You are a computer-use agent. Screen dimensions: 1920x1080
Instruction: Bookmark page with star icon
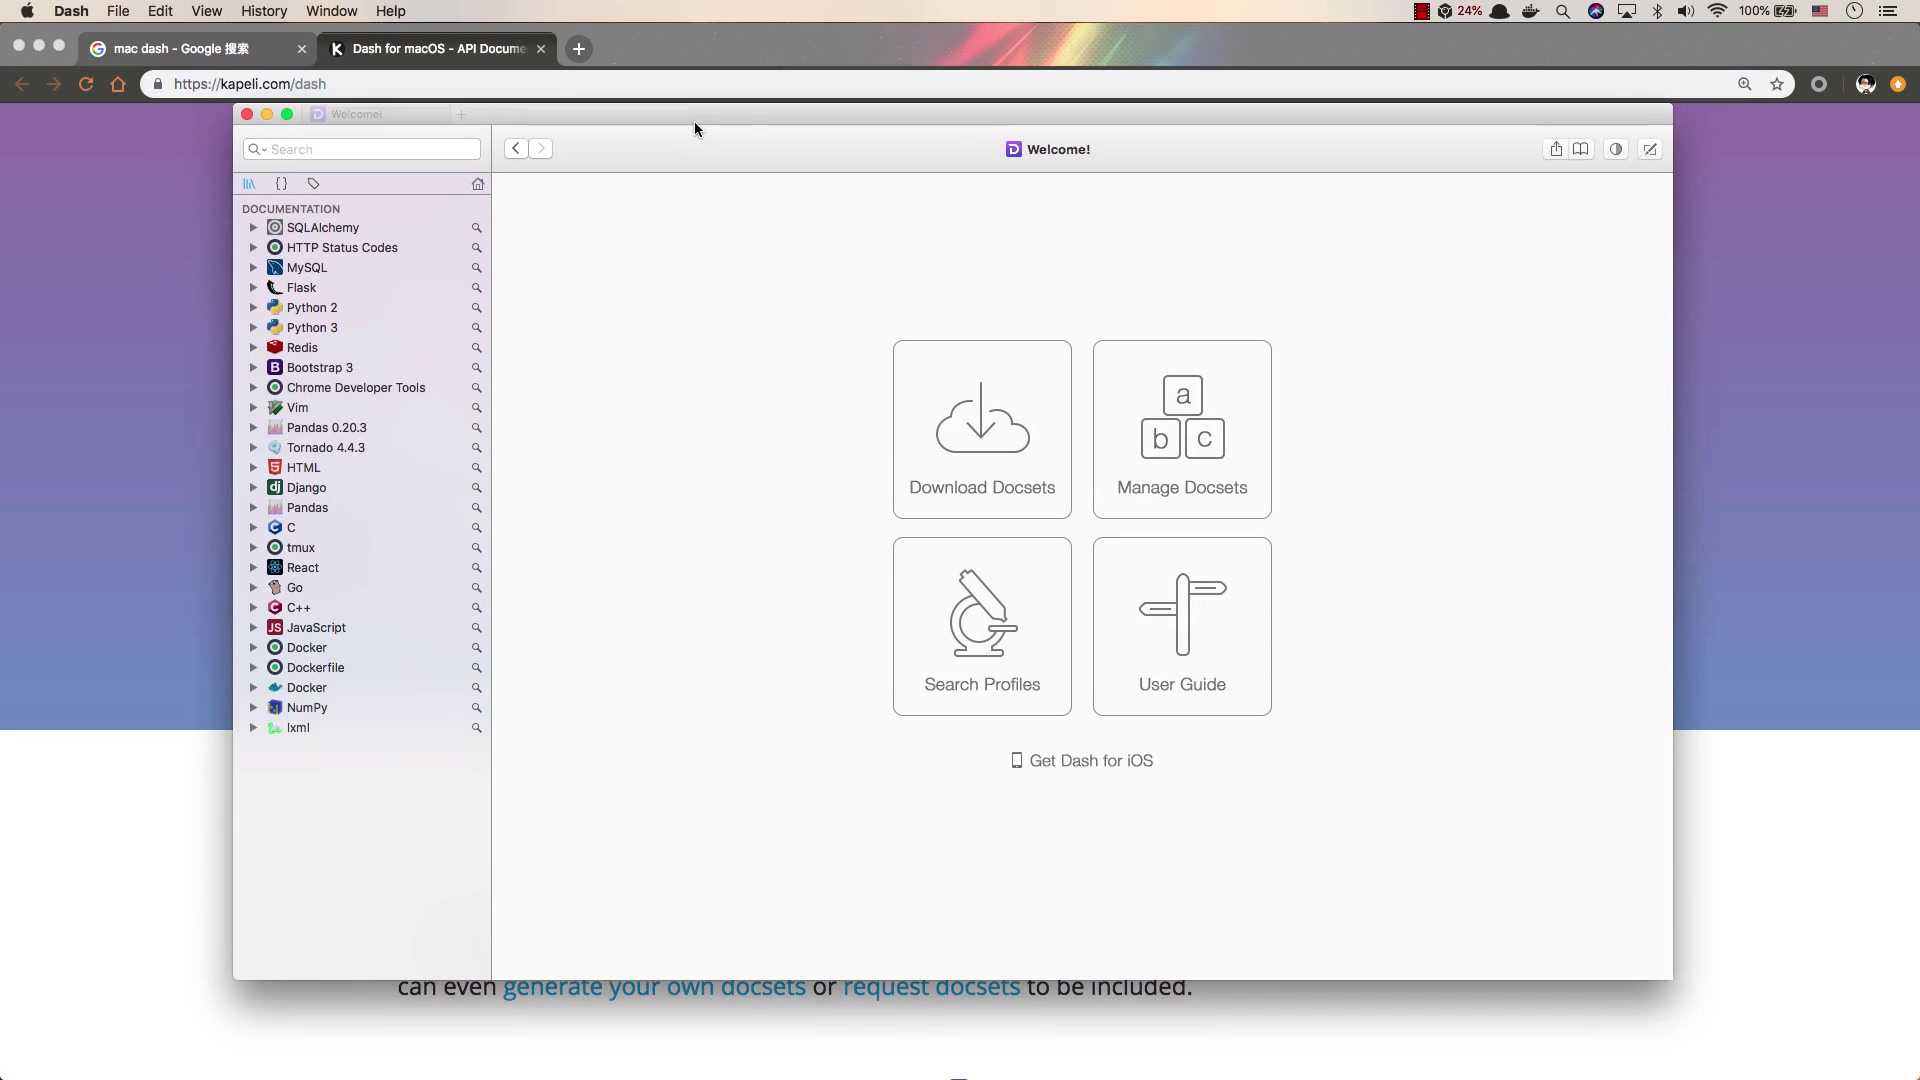[x=1777, y=84]
